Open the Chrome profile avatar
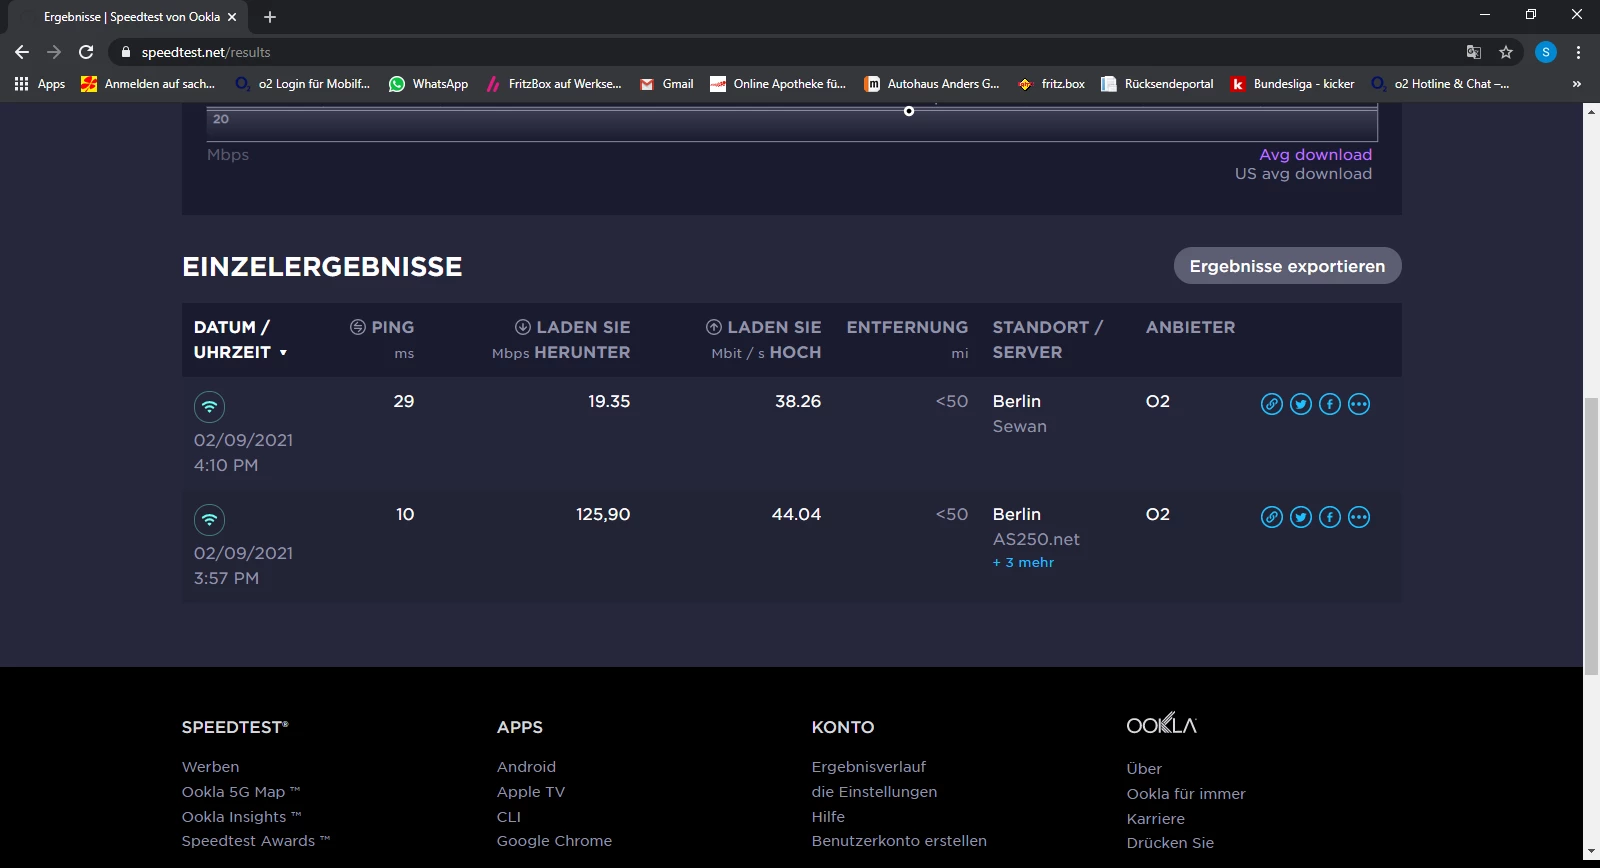Image resolution: width=1600 pixels, height=868 pixels. (x=1545, y=52)
